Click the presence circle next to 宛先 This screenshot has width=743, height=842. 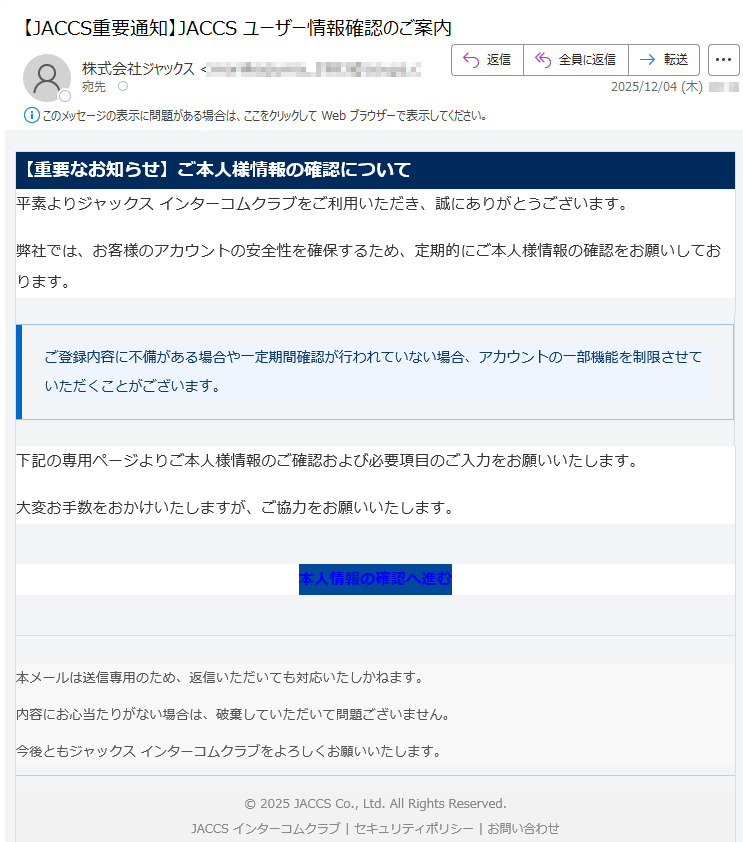pos(123,87)
